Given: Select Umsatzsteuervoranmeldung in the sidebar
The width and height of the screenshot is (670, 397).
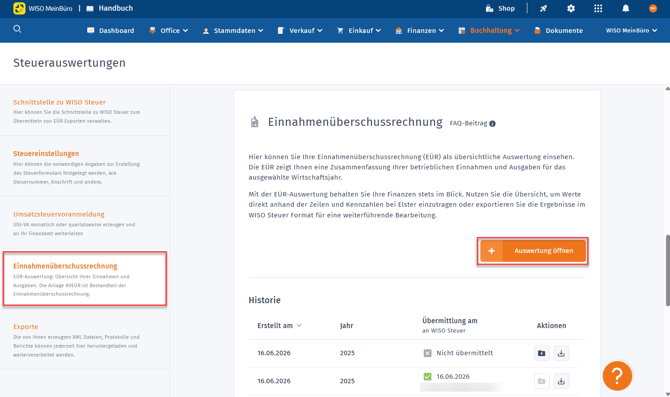Looking at the screenshot, I should [85, 223].
